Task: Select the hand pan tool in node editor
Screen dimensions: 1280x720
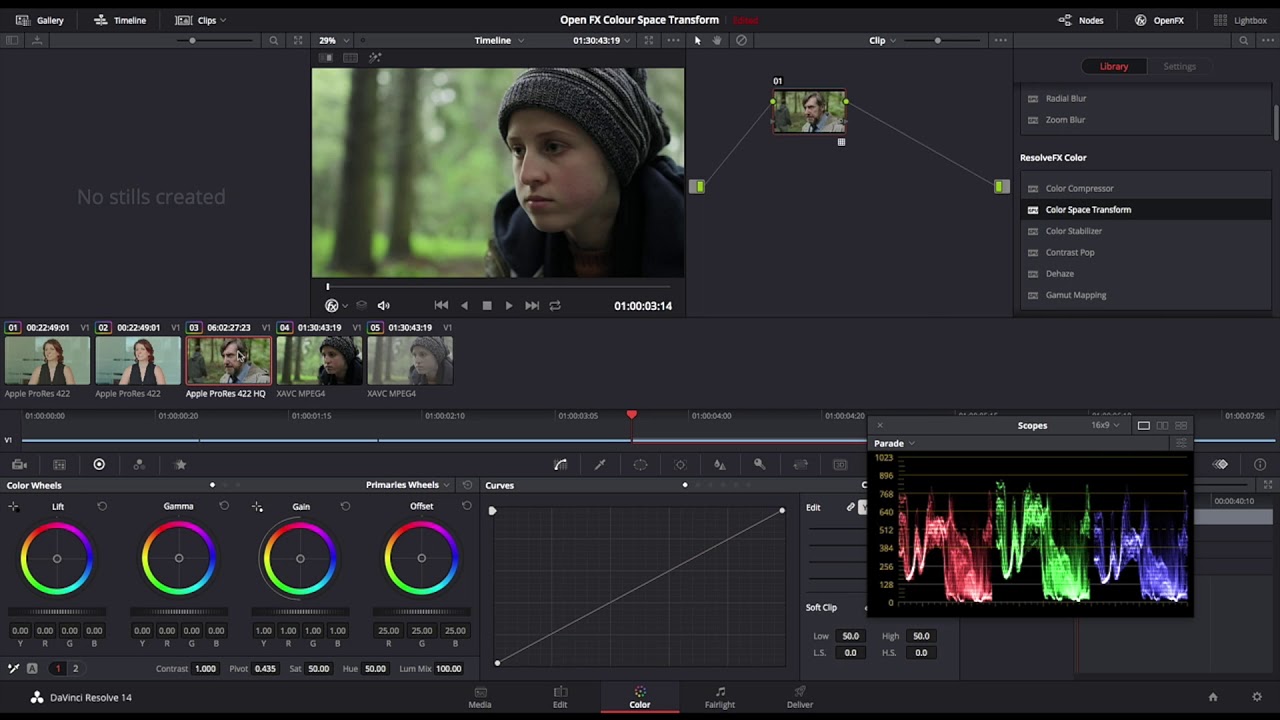Action: coord(719,41)
